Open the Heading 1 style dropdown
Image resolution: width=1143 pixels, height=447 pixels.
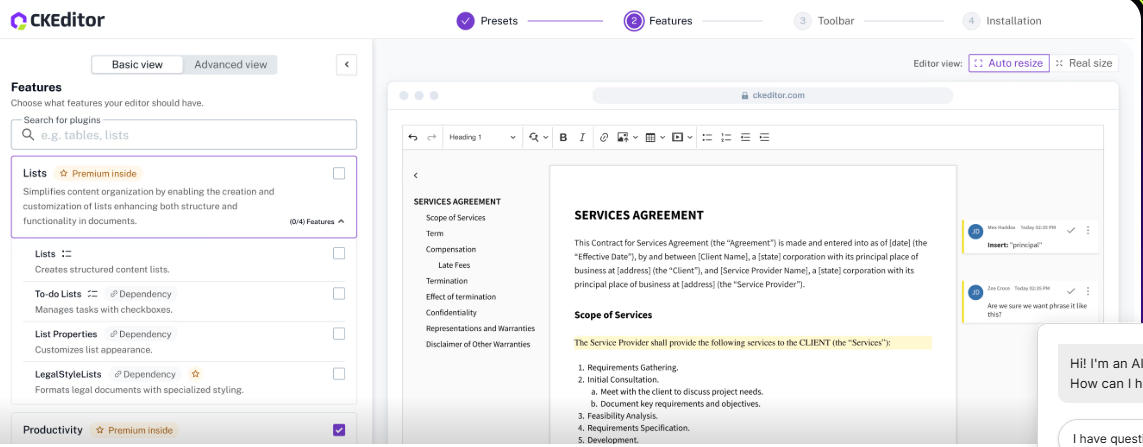pyautogui.click(x=482, y=137)
